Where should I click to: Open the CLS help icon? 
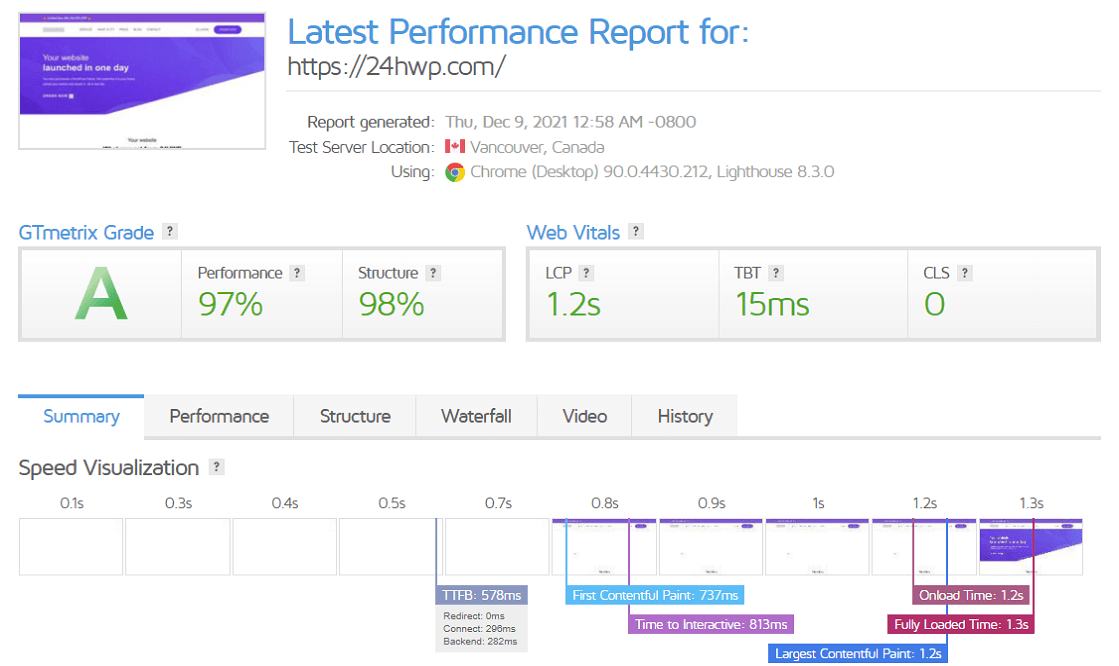964,273
